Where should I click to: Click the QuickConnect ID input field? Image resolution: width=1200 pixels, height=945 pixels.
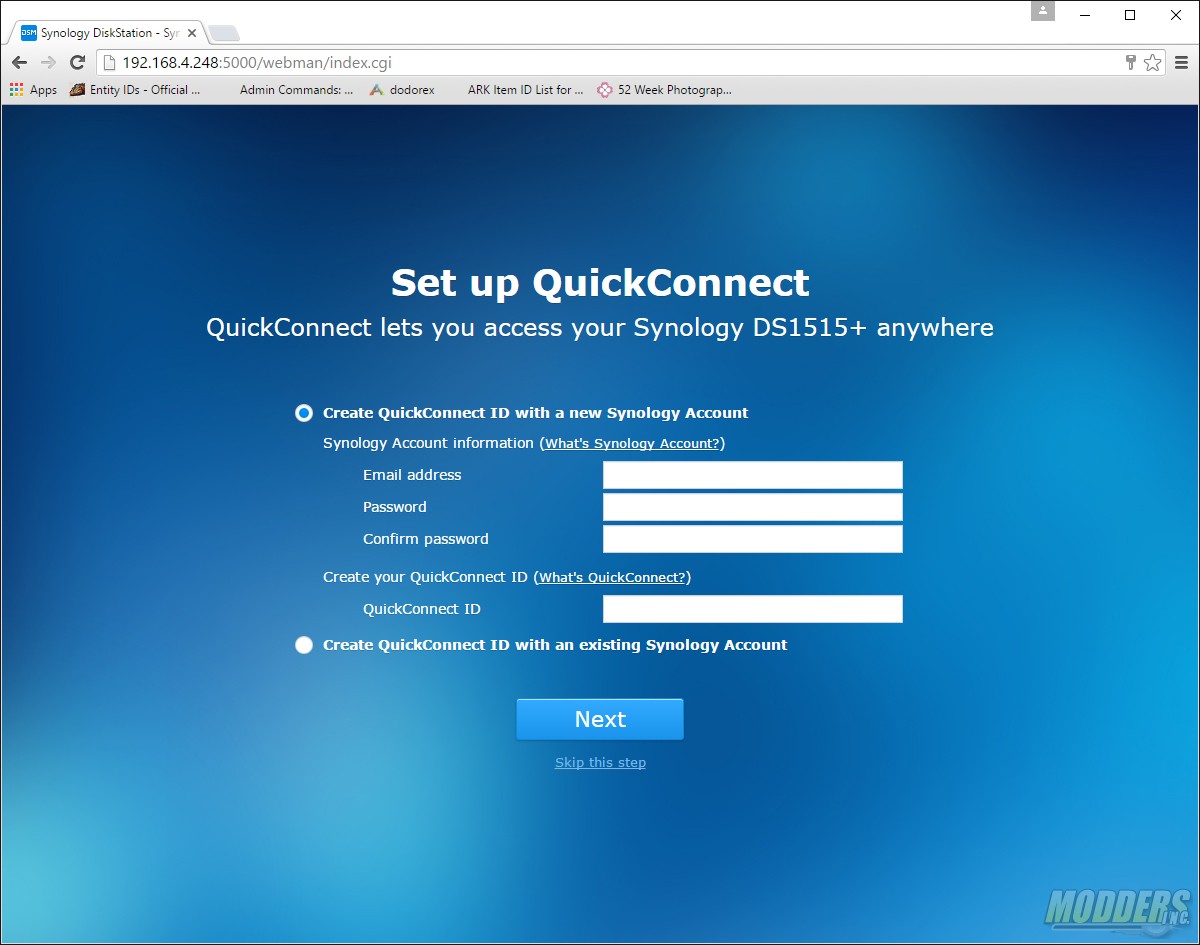753,609
